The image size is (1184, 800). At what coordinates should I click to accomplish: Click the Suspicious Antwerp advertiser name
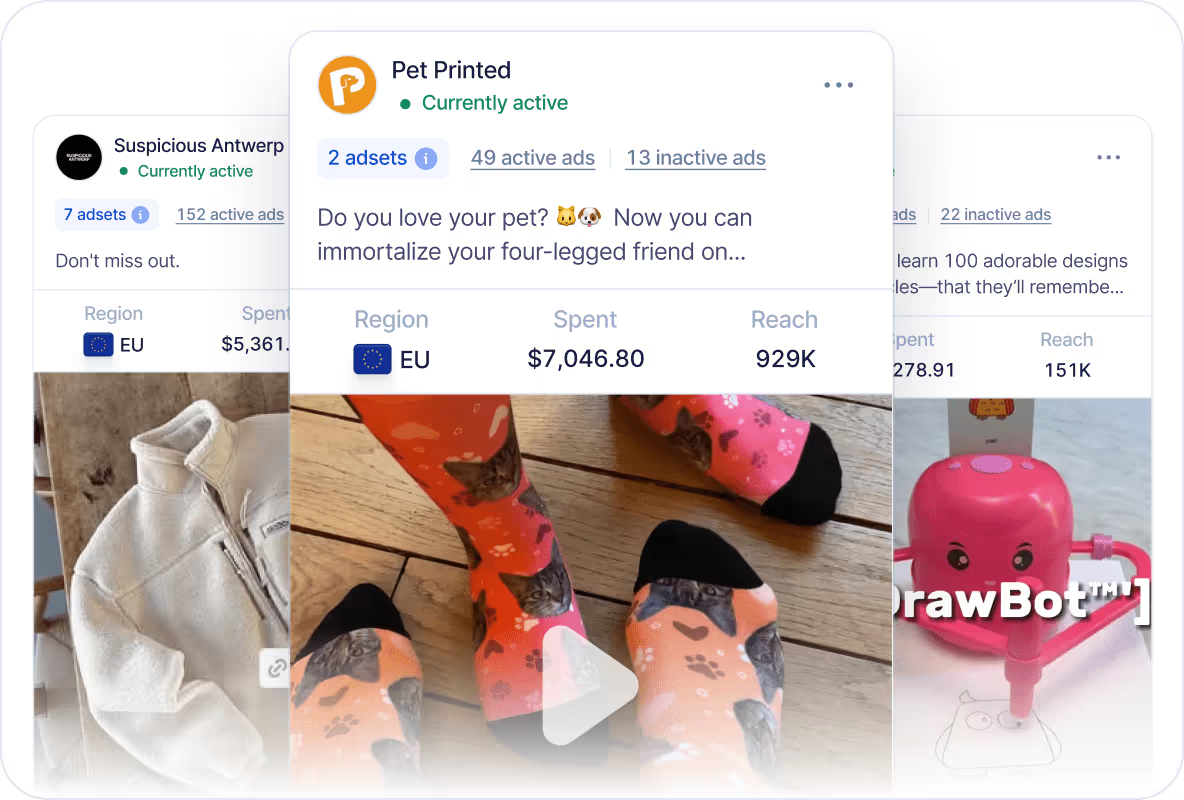199,145
